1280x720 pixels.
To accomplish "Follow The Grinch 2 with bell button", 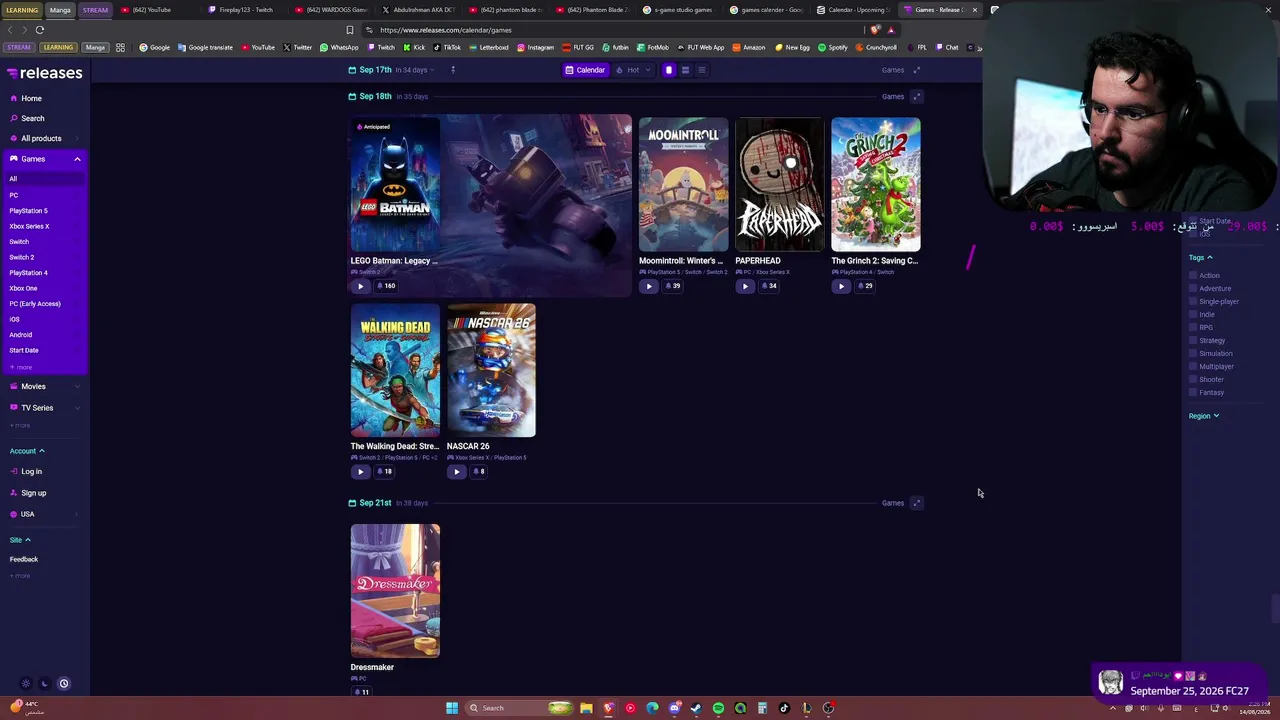I will (864, 286).
